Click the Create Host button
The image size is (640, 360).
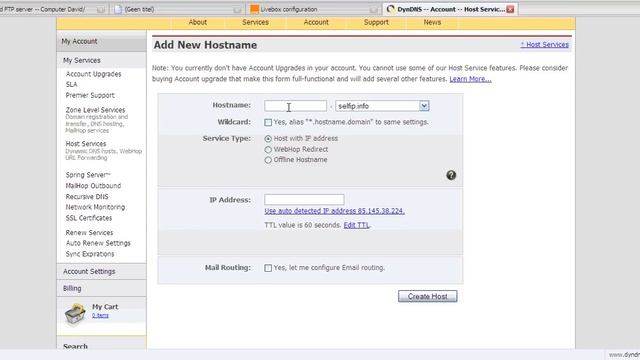click(x=428, y=296)
